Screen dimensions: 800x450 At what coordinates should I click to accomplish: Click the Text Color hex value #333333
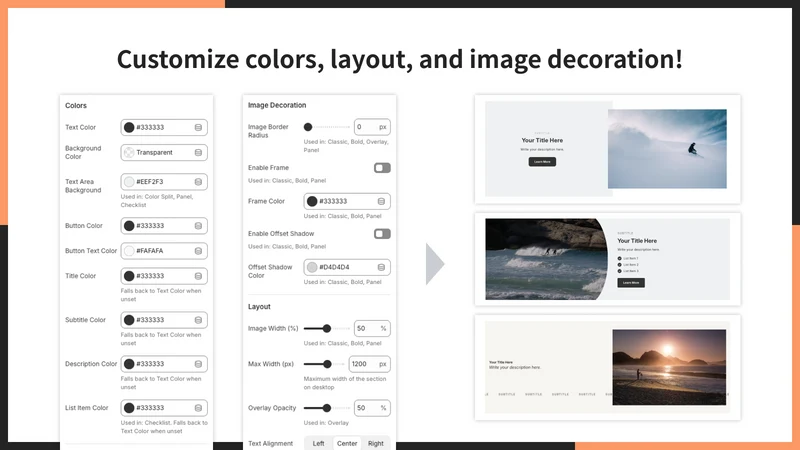pos(150,128)
